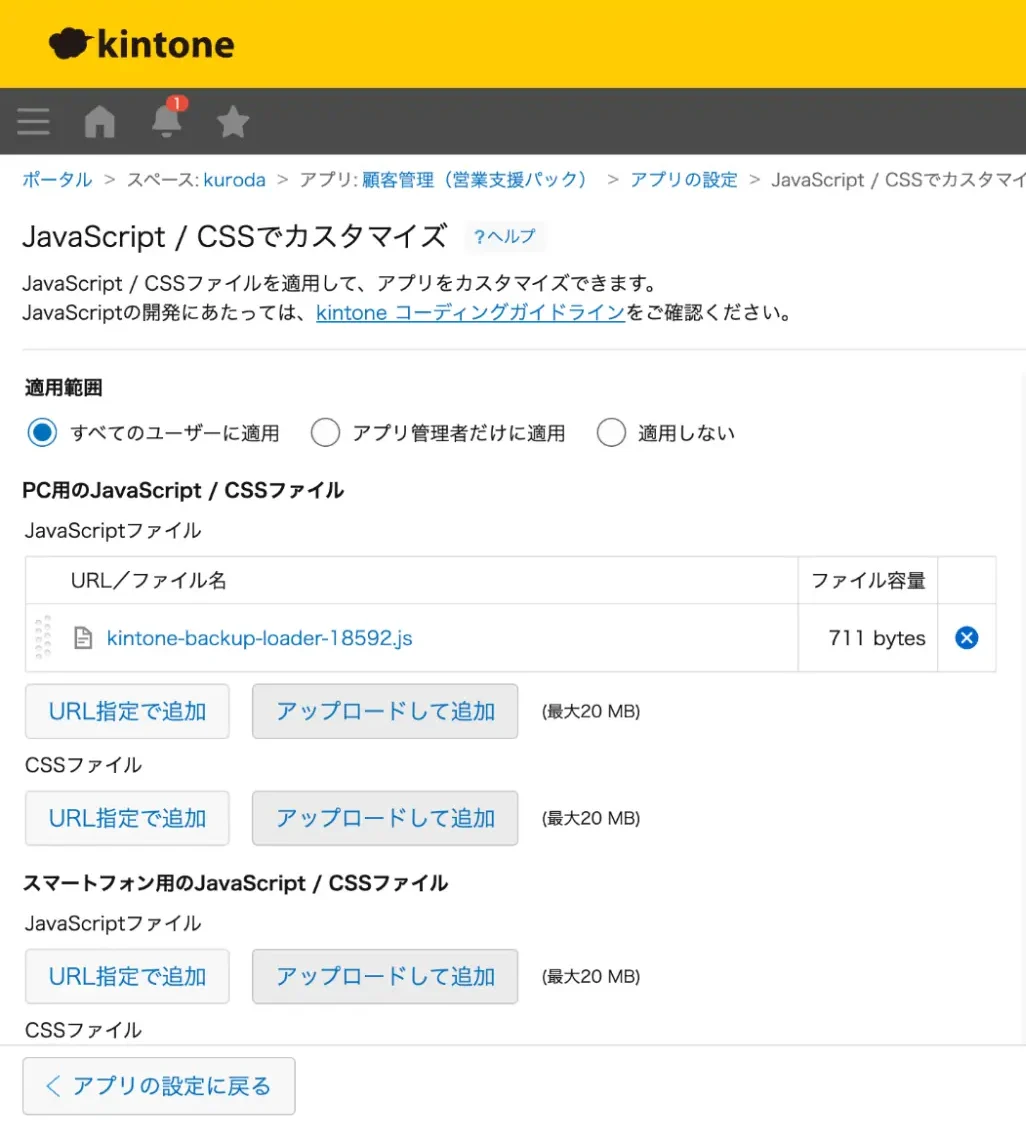1026x1126 pixels.
Task: Click the ファイル容量 column header
Action: (x=867, y=580)
